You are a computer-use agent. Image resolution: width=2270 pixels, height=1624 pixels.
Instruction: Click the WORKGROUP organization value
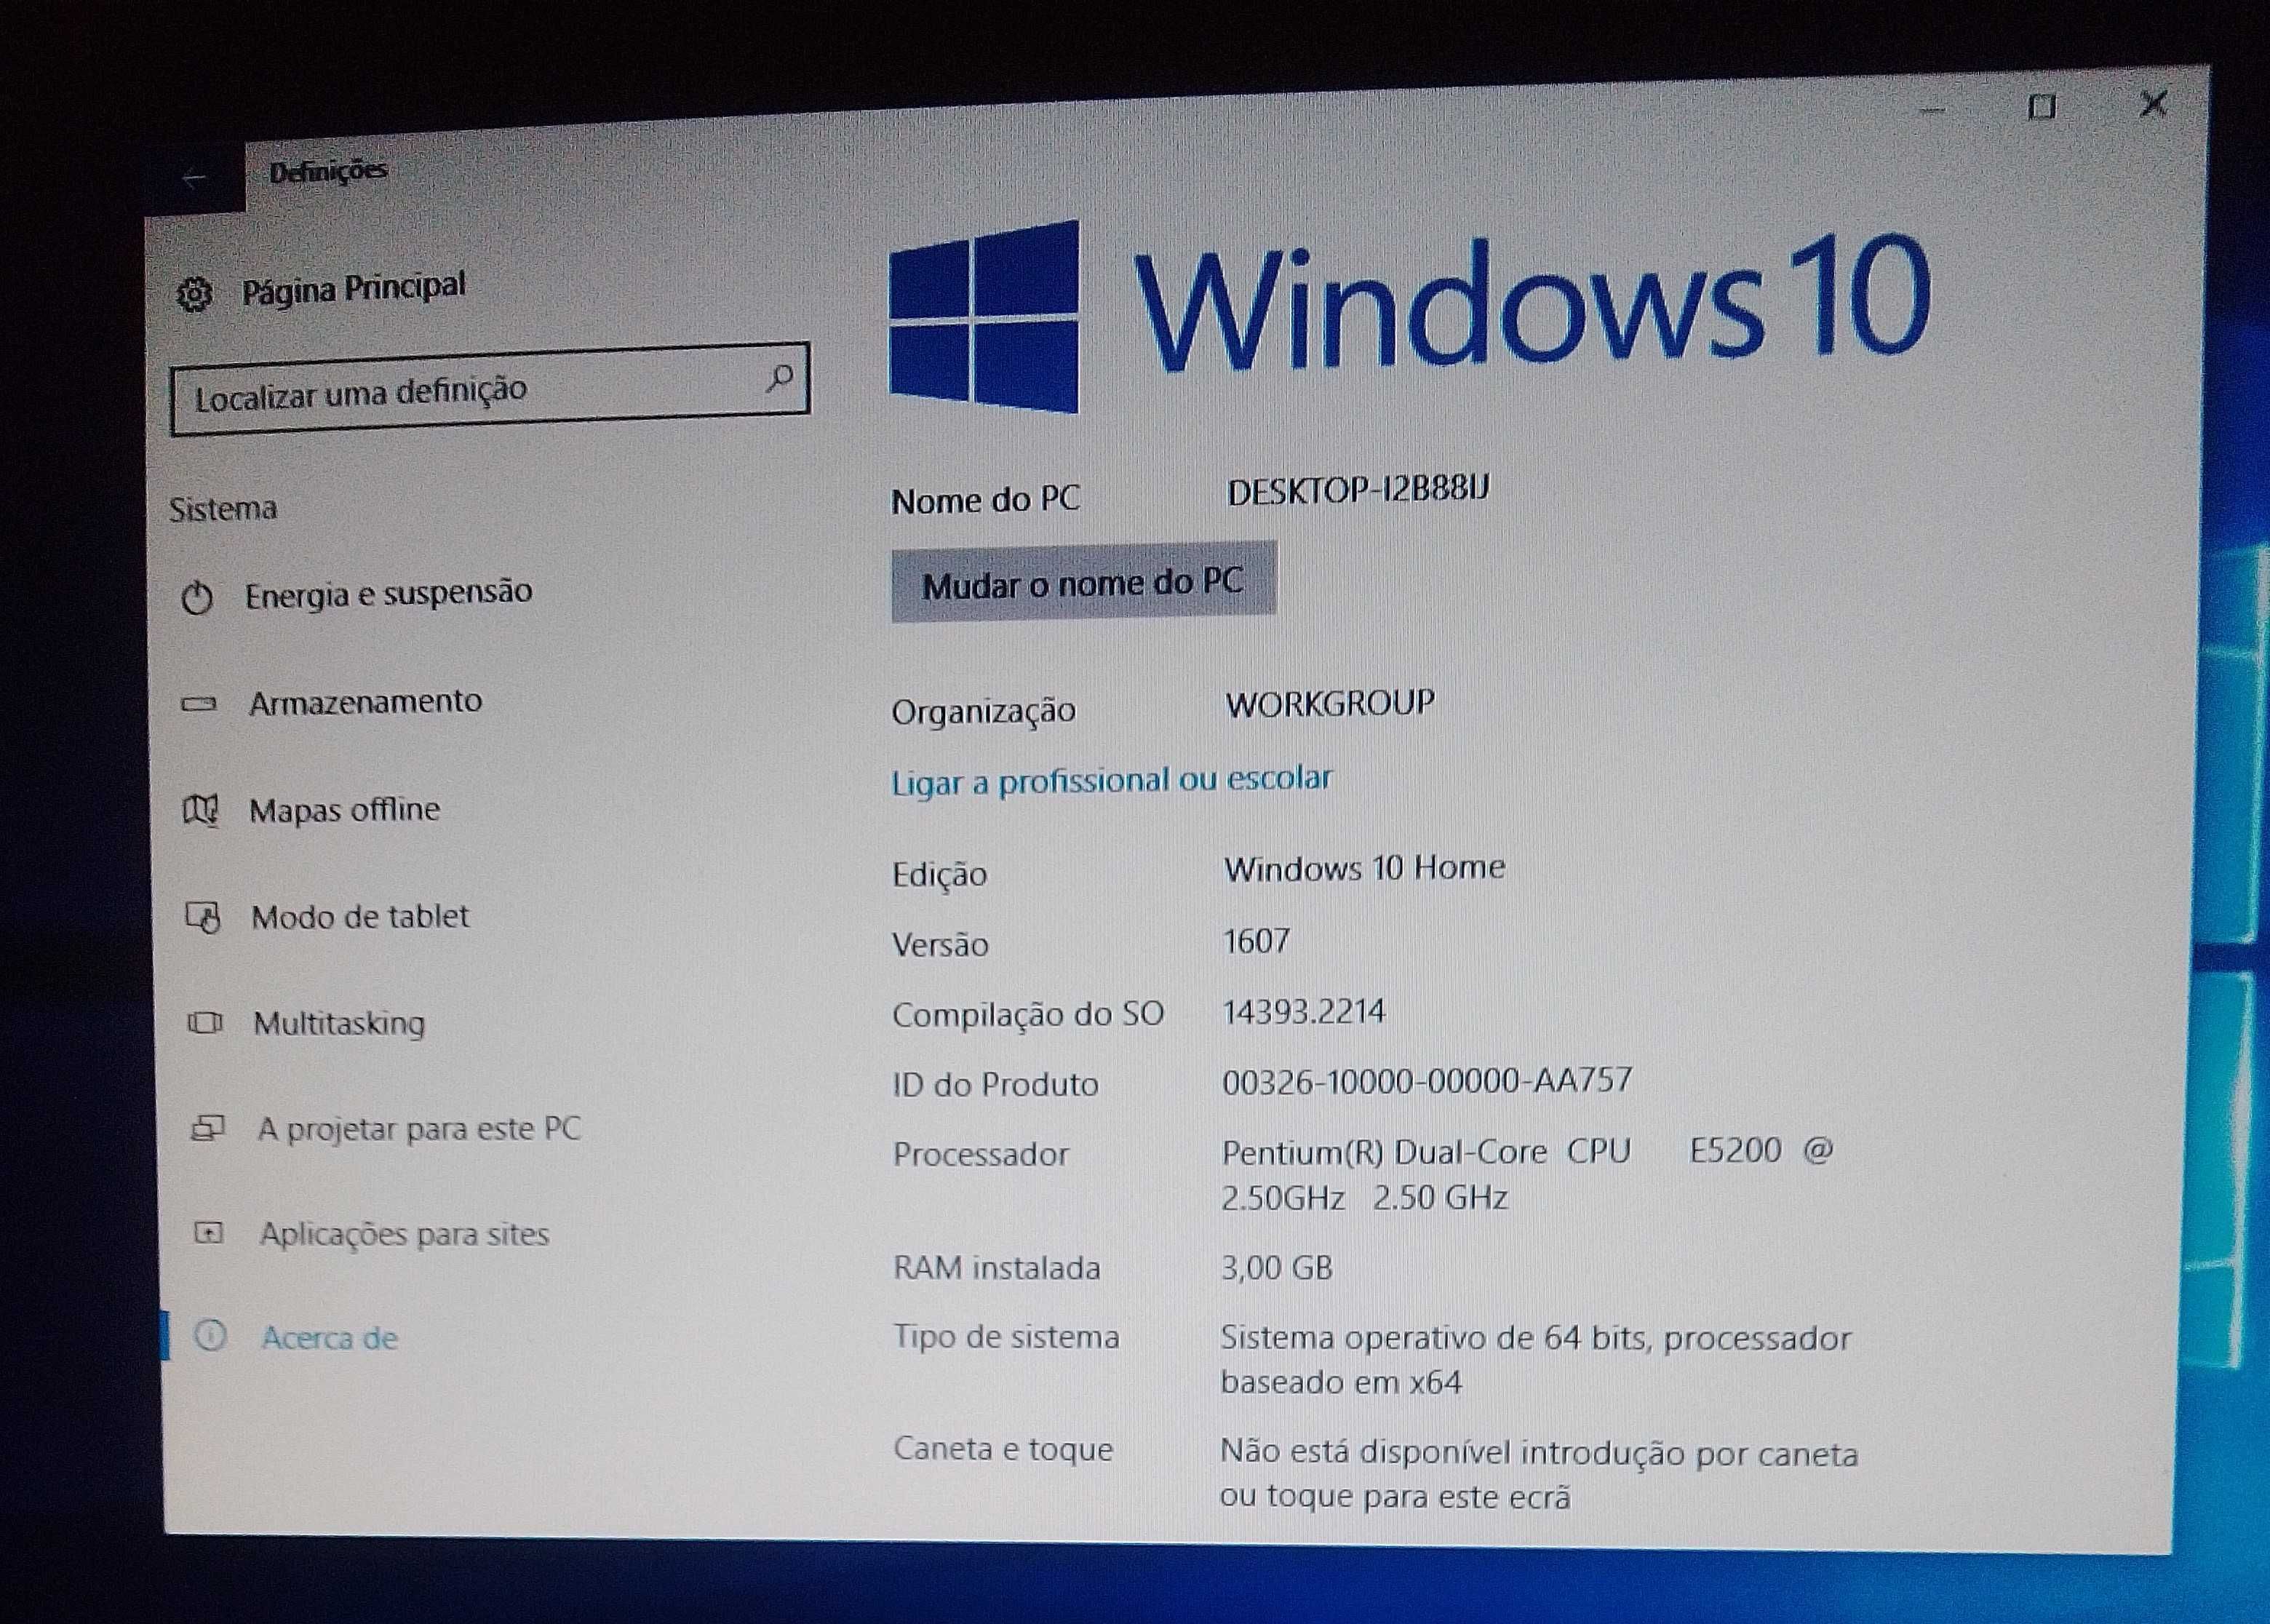coord(1330,703)
